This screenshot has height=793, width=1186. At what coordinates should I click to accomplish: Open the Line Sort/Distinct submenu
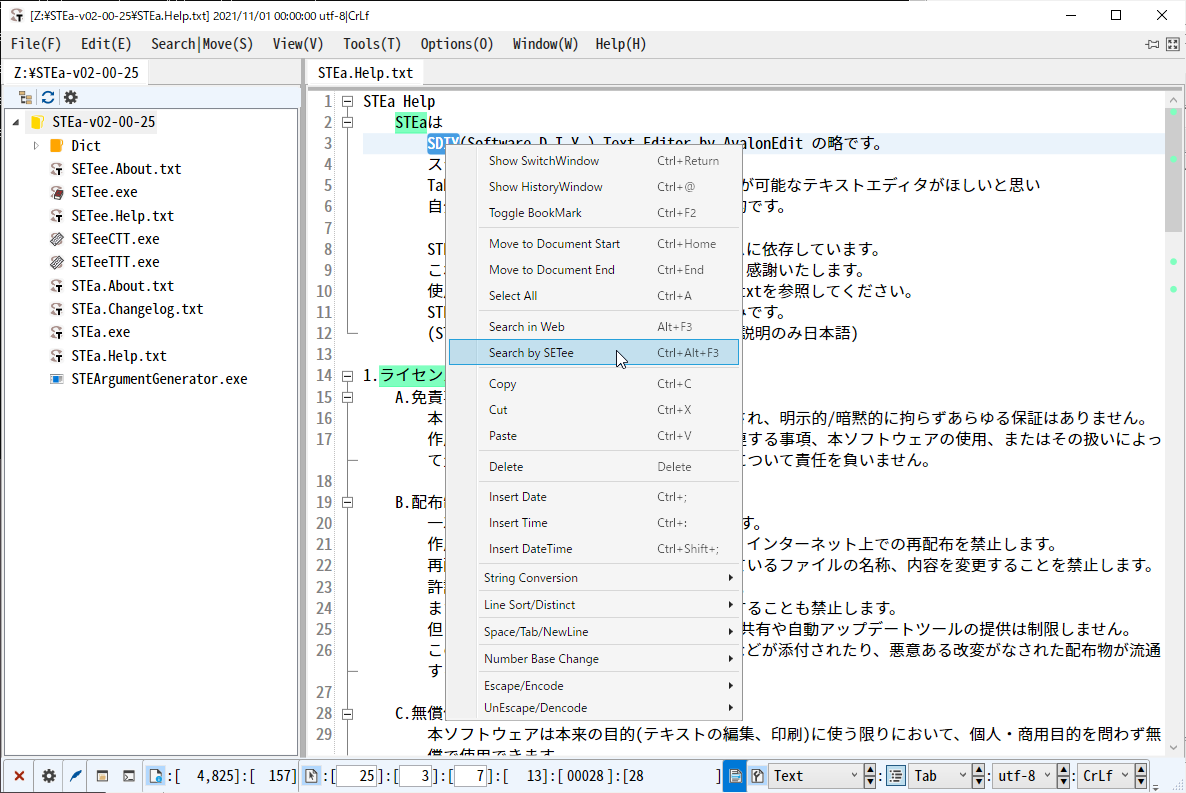594,605
